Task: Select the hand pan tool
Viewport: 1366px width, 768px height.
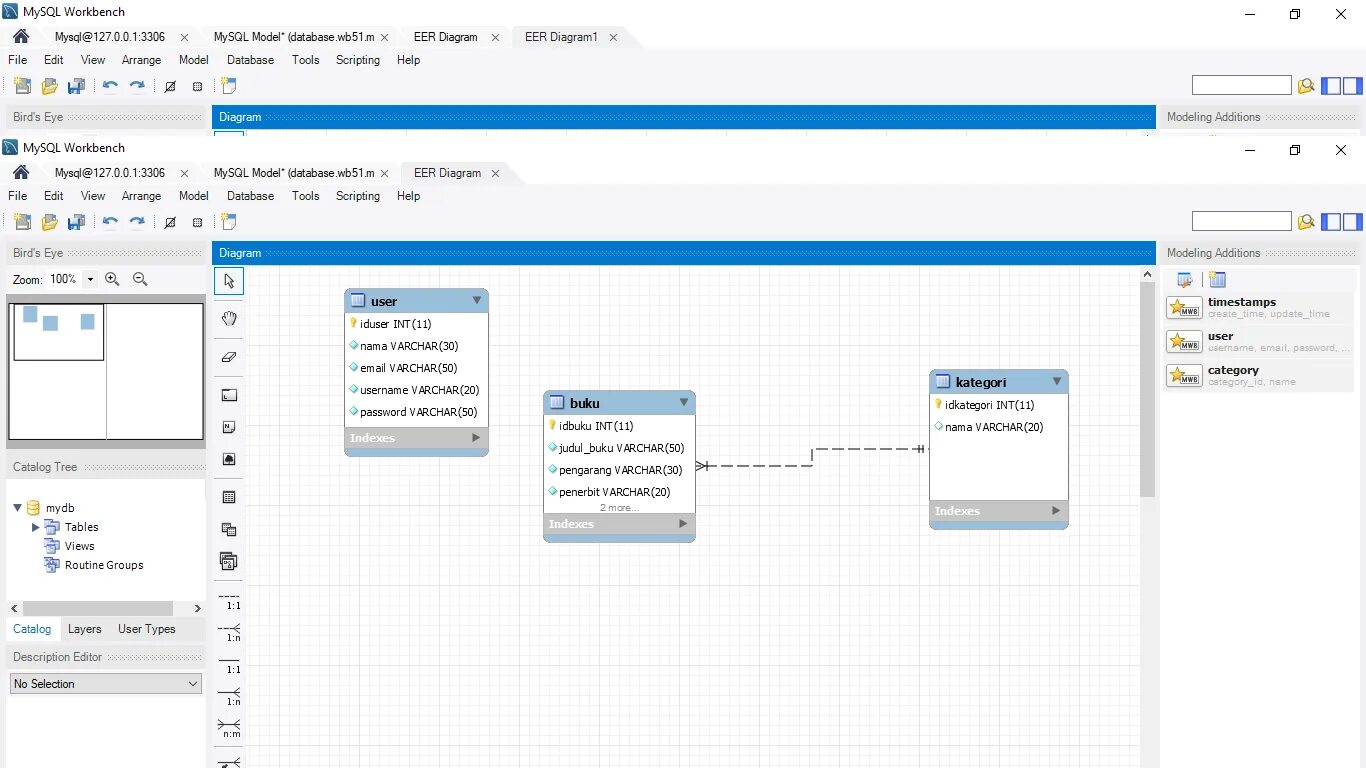Action: click(x=229, y=318)
